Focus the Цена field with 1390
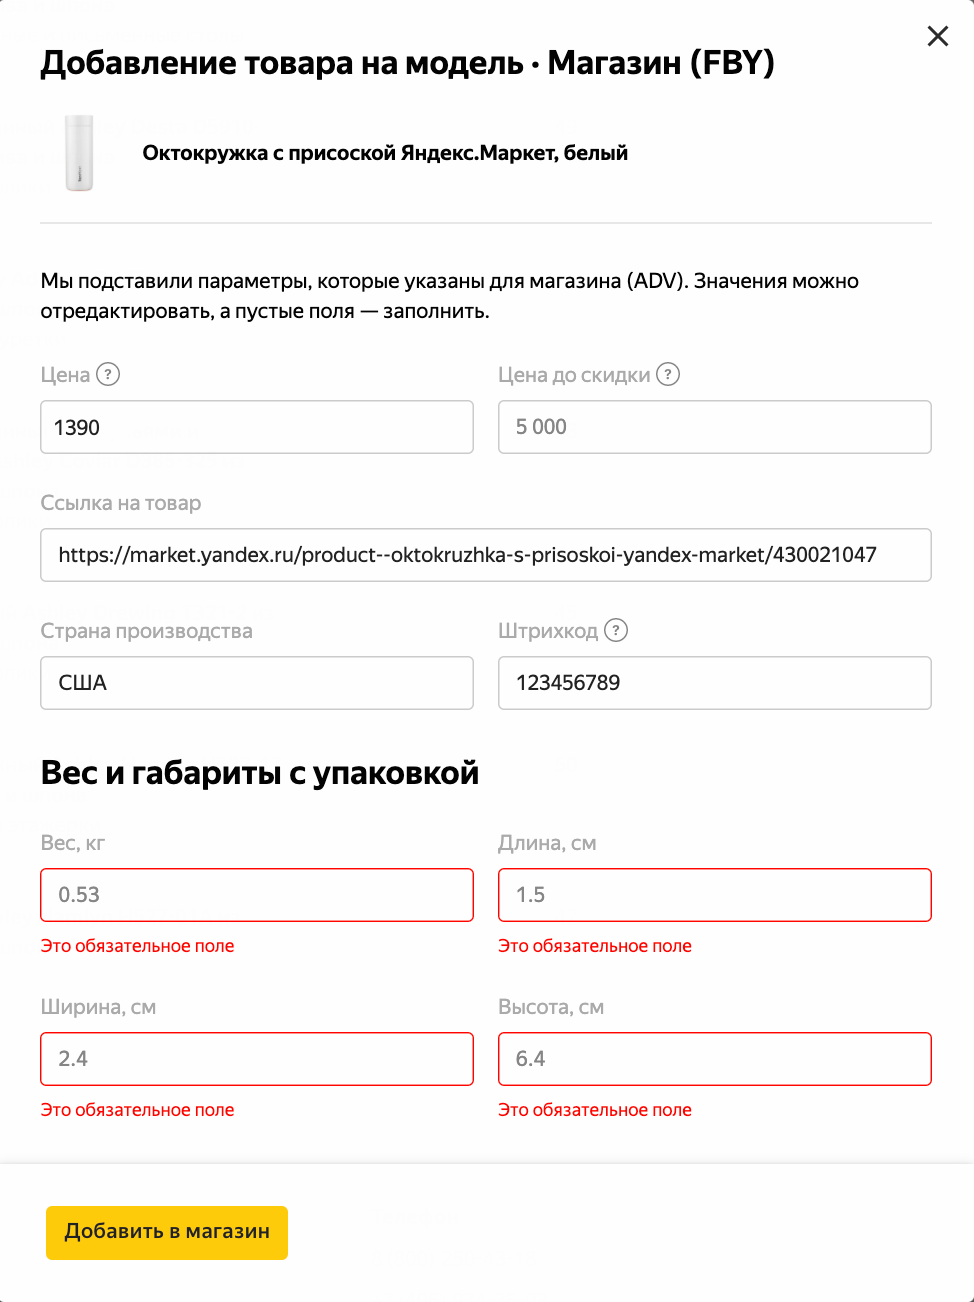The height and width of the screenshot is (1302, 974). coord(256,427)
